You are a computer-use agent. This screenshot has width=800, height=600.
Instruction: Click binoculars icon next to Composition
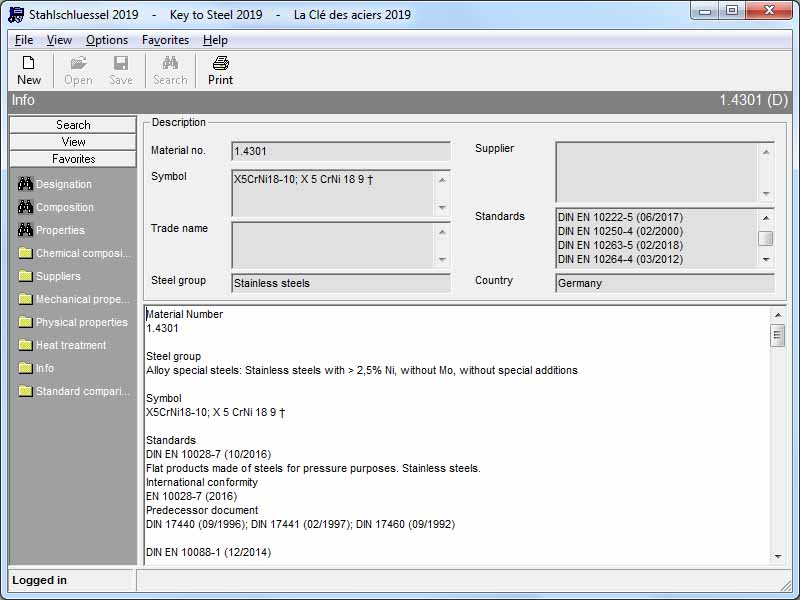[26, 207]
